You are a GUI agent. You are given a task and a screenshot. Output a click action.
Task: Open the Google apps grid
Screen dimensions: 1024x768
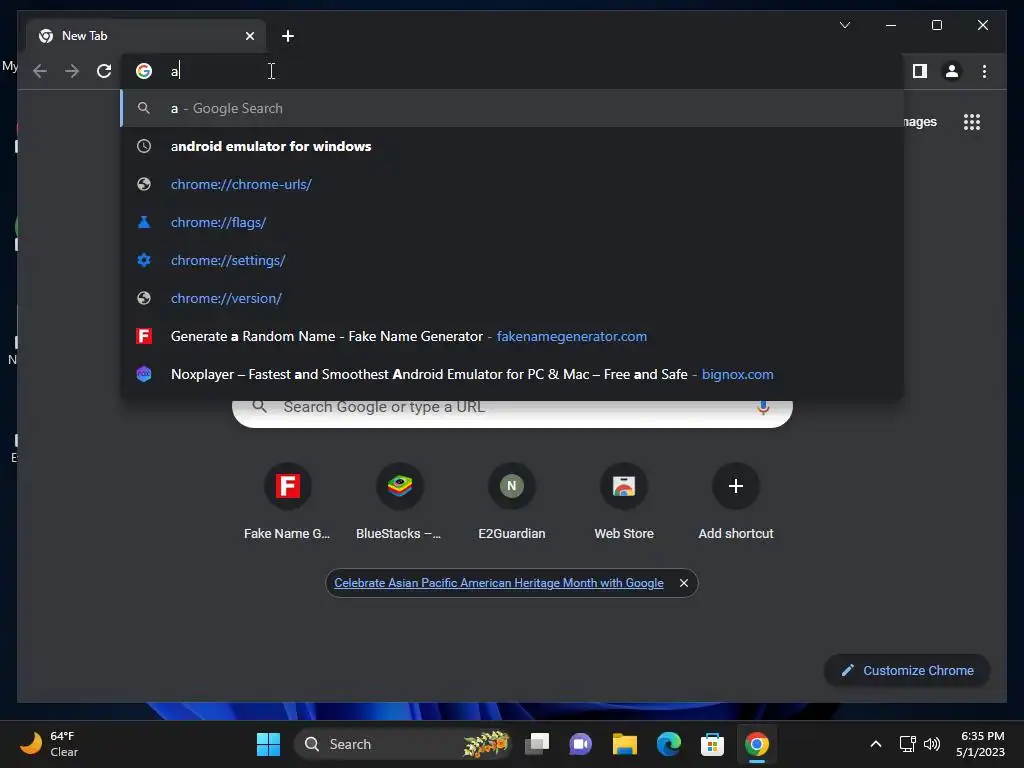coord(972,122)
